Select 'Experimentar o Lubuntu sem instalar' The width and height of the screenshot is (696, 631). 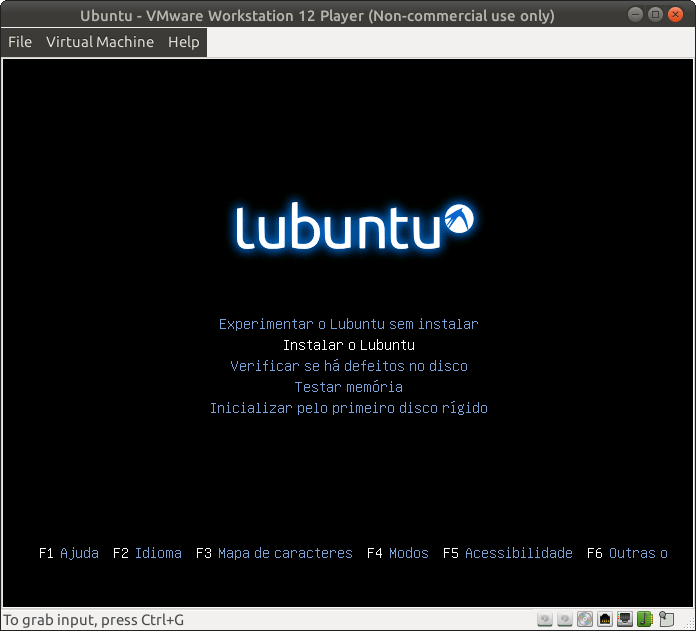[349, 324]
